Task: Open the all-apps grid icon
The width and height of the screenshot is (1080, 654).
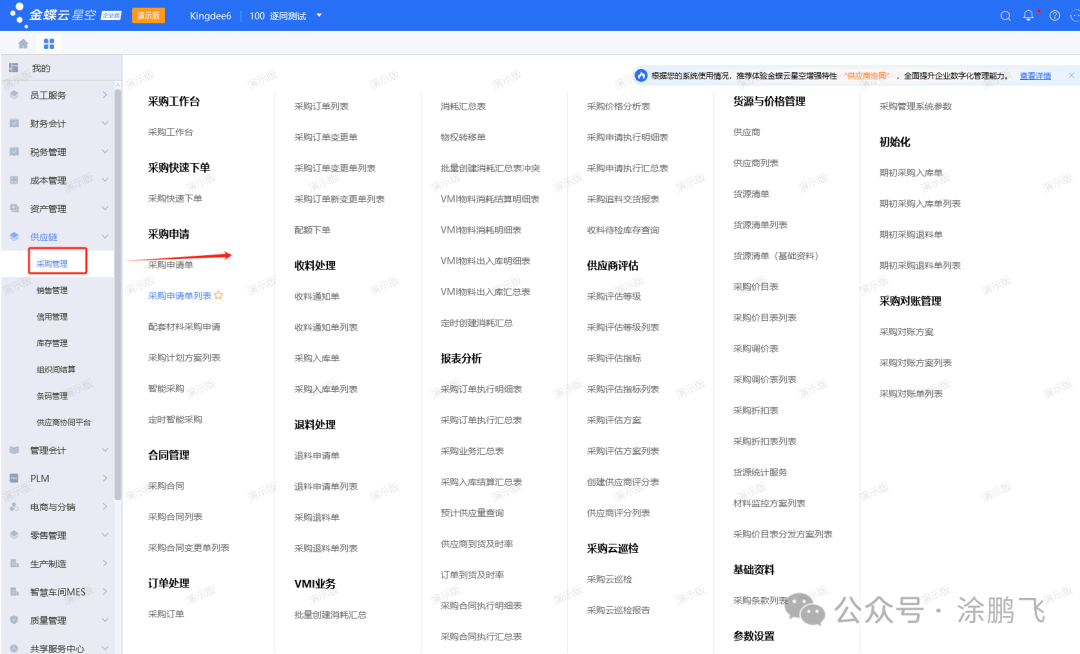Action: point(49,43)
